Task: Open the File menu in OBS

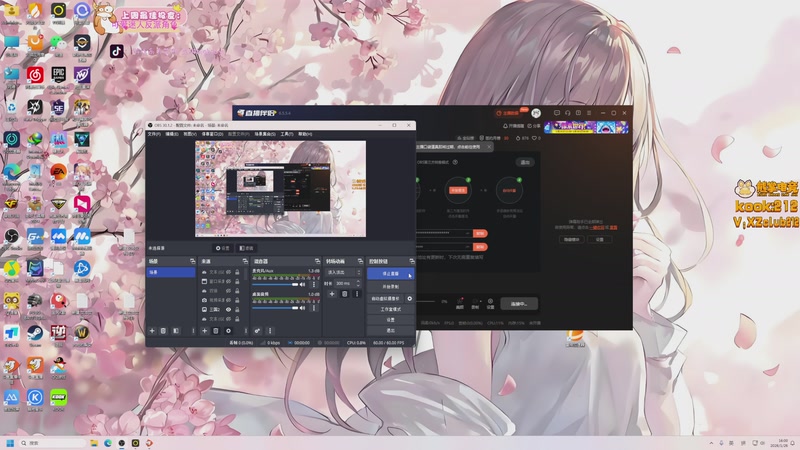Action: (x=154, y=134)
